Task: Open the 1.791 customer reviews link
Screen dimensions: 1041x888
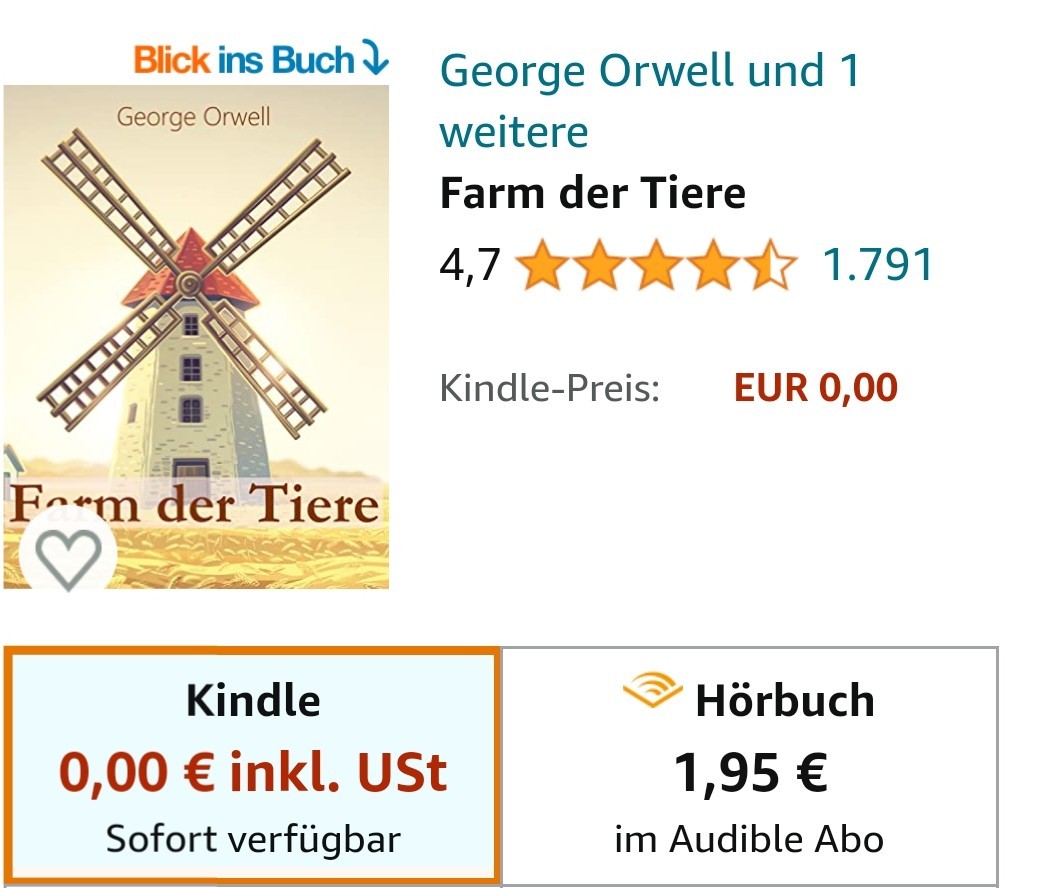Action: (878, 265)
